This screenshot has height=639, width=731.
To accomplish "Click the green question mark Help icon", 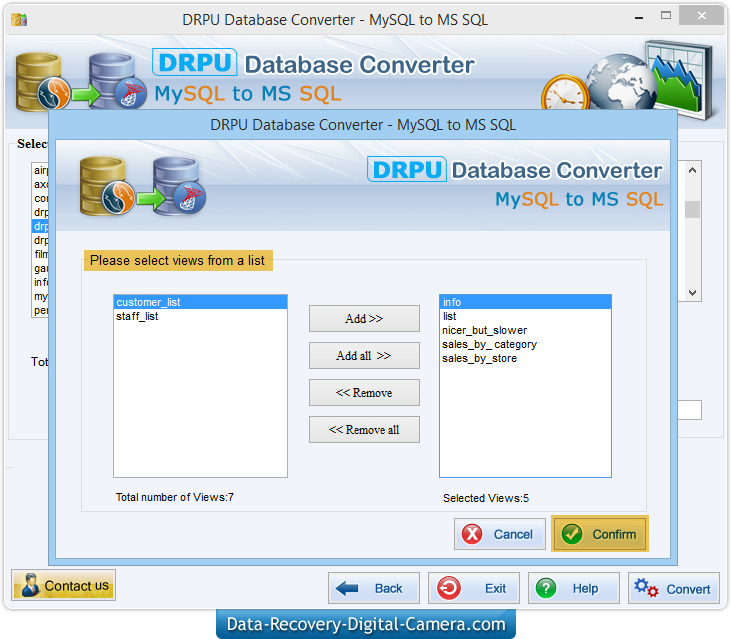I will [546, 588].
